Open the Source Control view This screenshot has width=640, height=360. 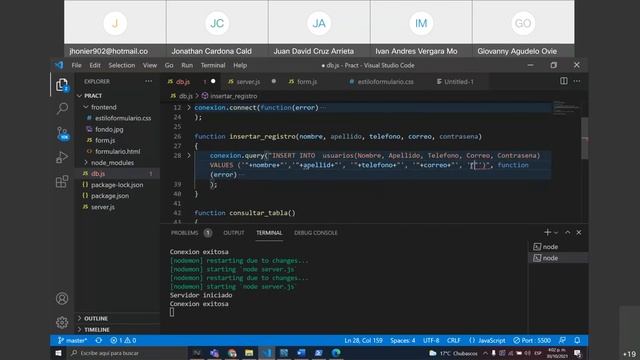[62, 133]
